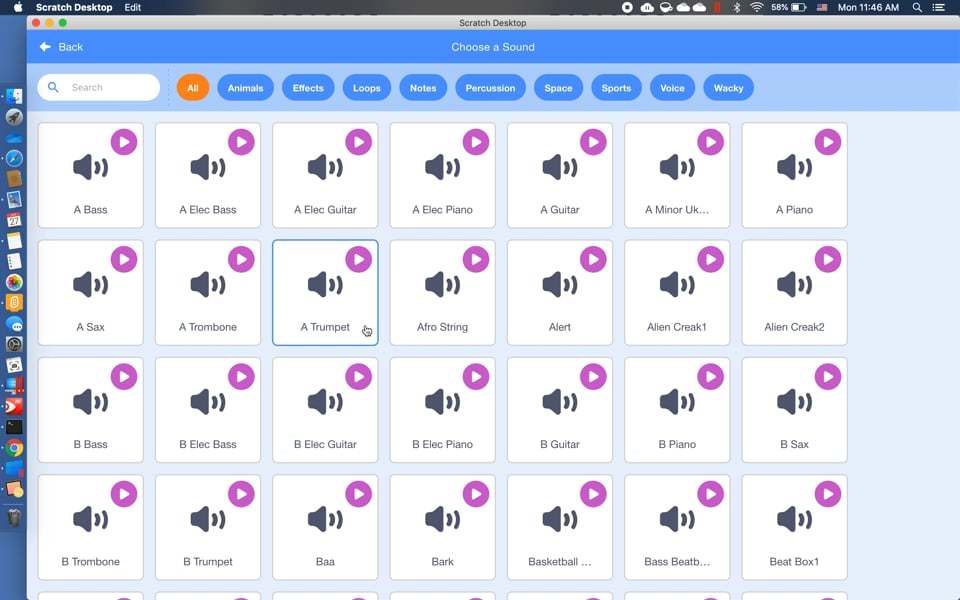The image size is (960, 600).
Task: Click inside the Search field
Action: coord(105,88)
